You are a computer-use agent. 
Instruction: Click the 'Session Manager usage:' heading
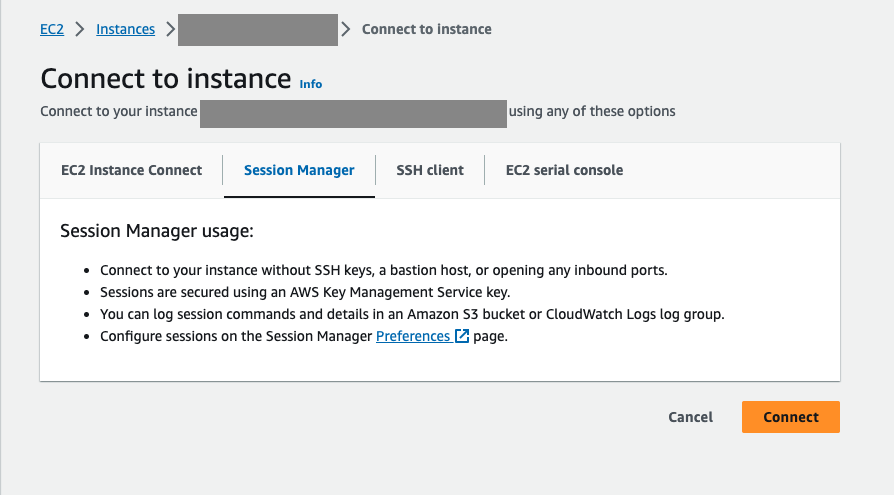coord(157,231)
